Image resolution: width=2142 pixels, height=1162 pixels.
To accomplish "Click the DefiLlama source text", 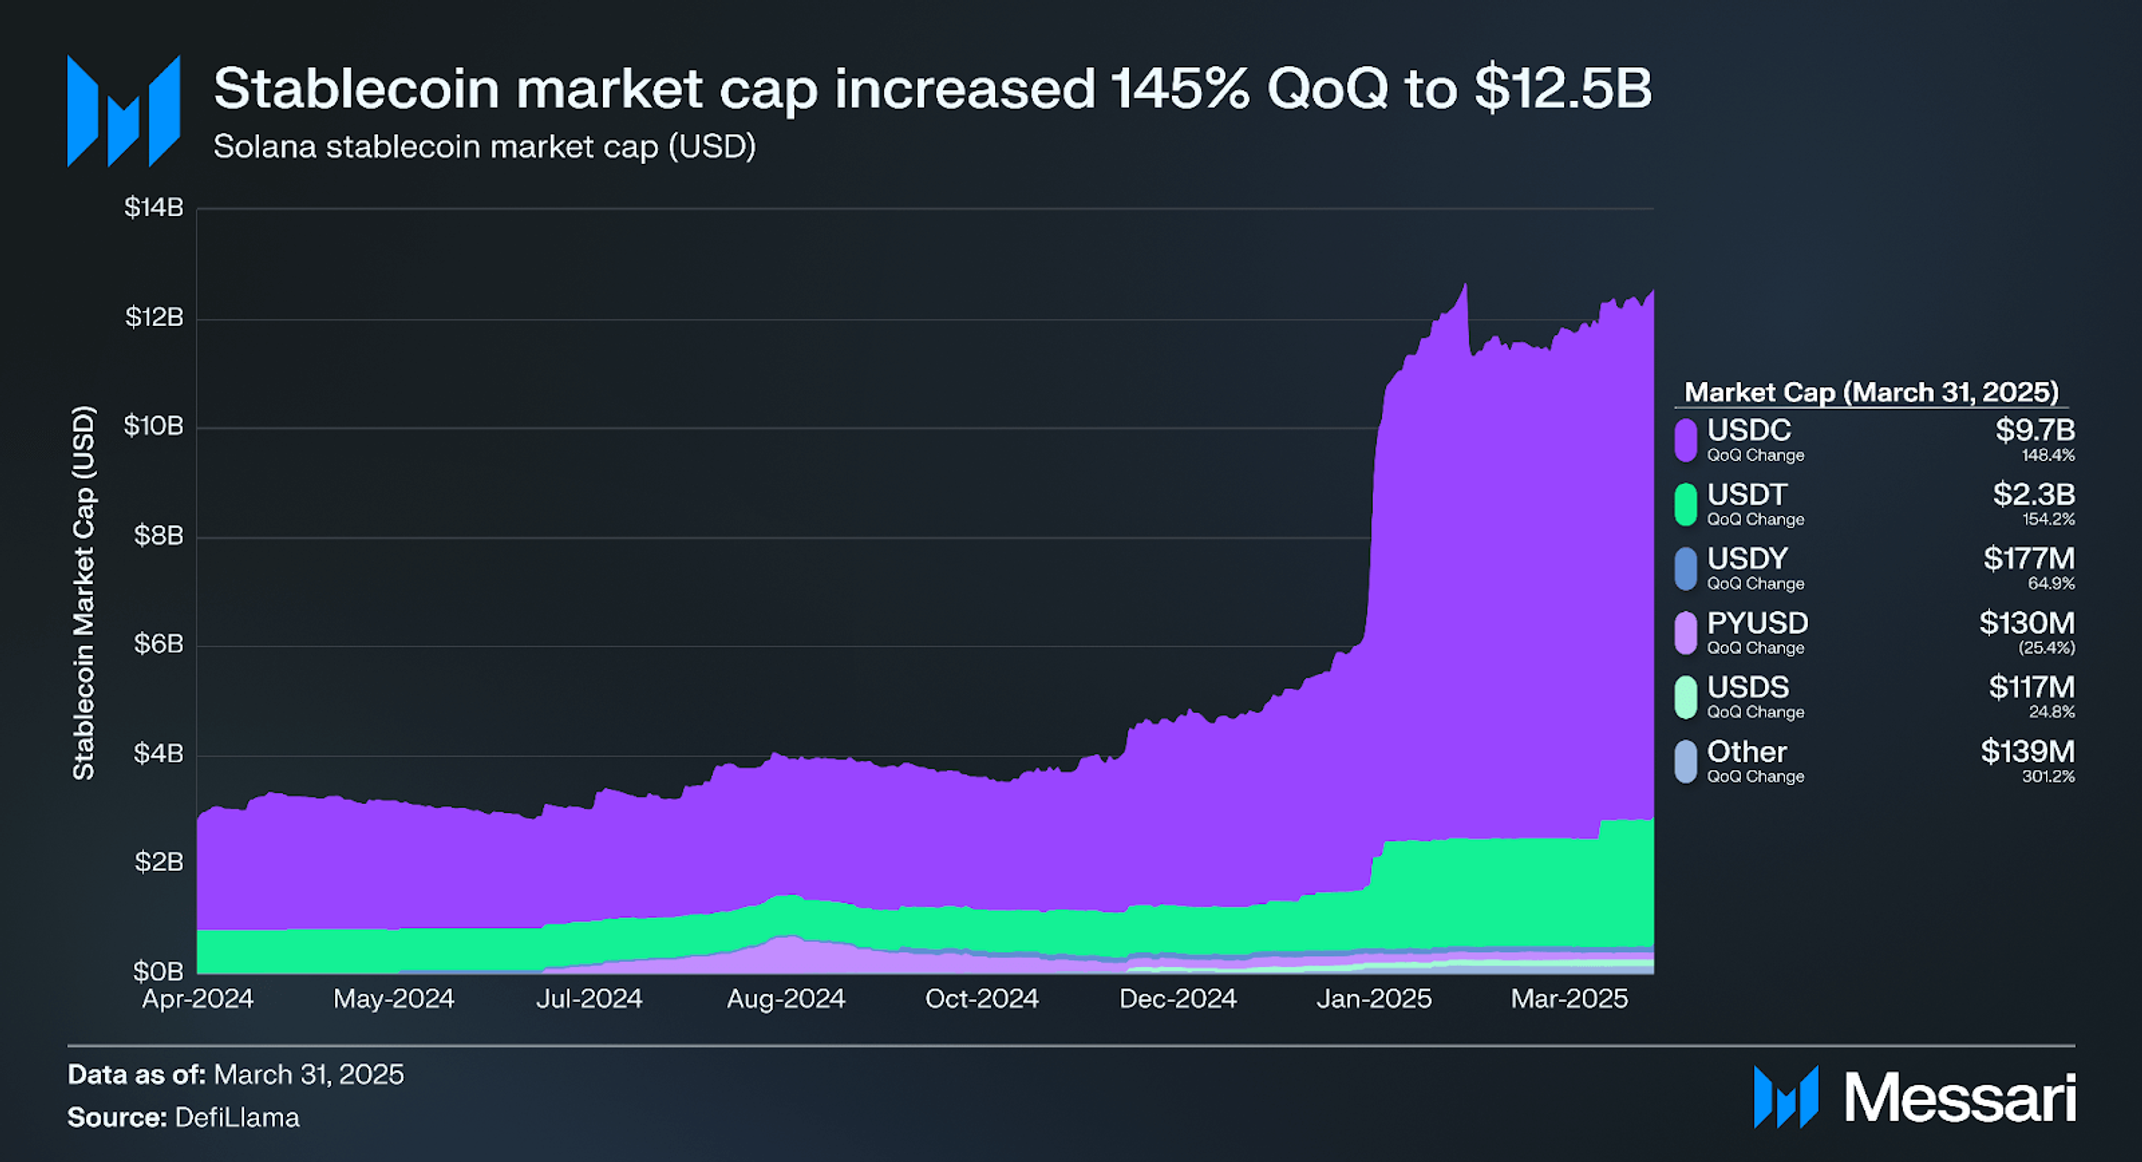I will [237, 1118].
